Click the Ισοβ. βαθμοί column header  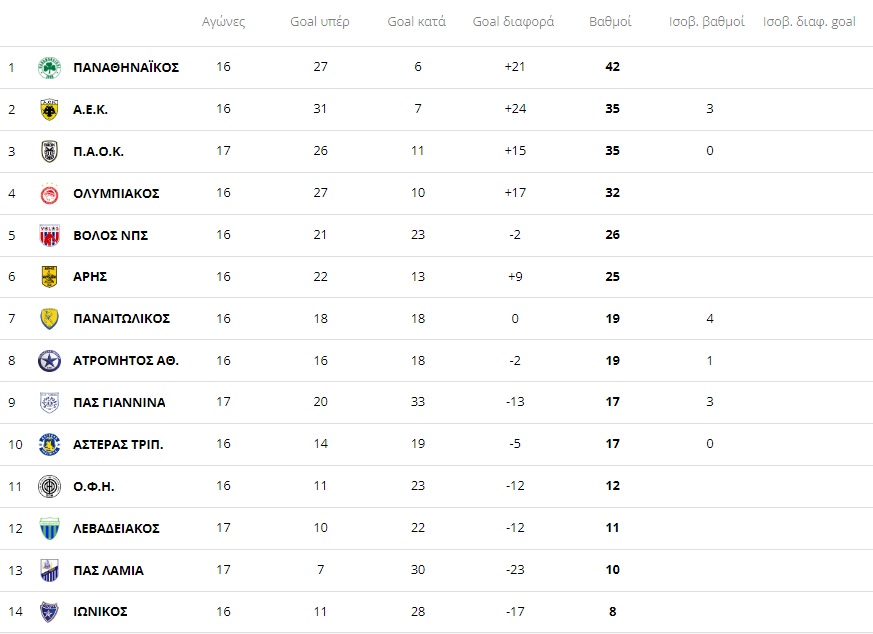(x=707, y=22)
